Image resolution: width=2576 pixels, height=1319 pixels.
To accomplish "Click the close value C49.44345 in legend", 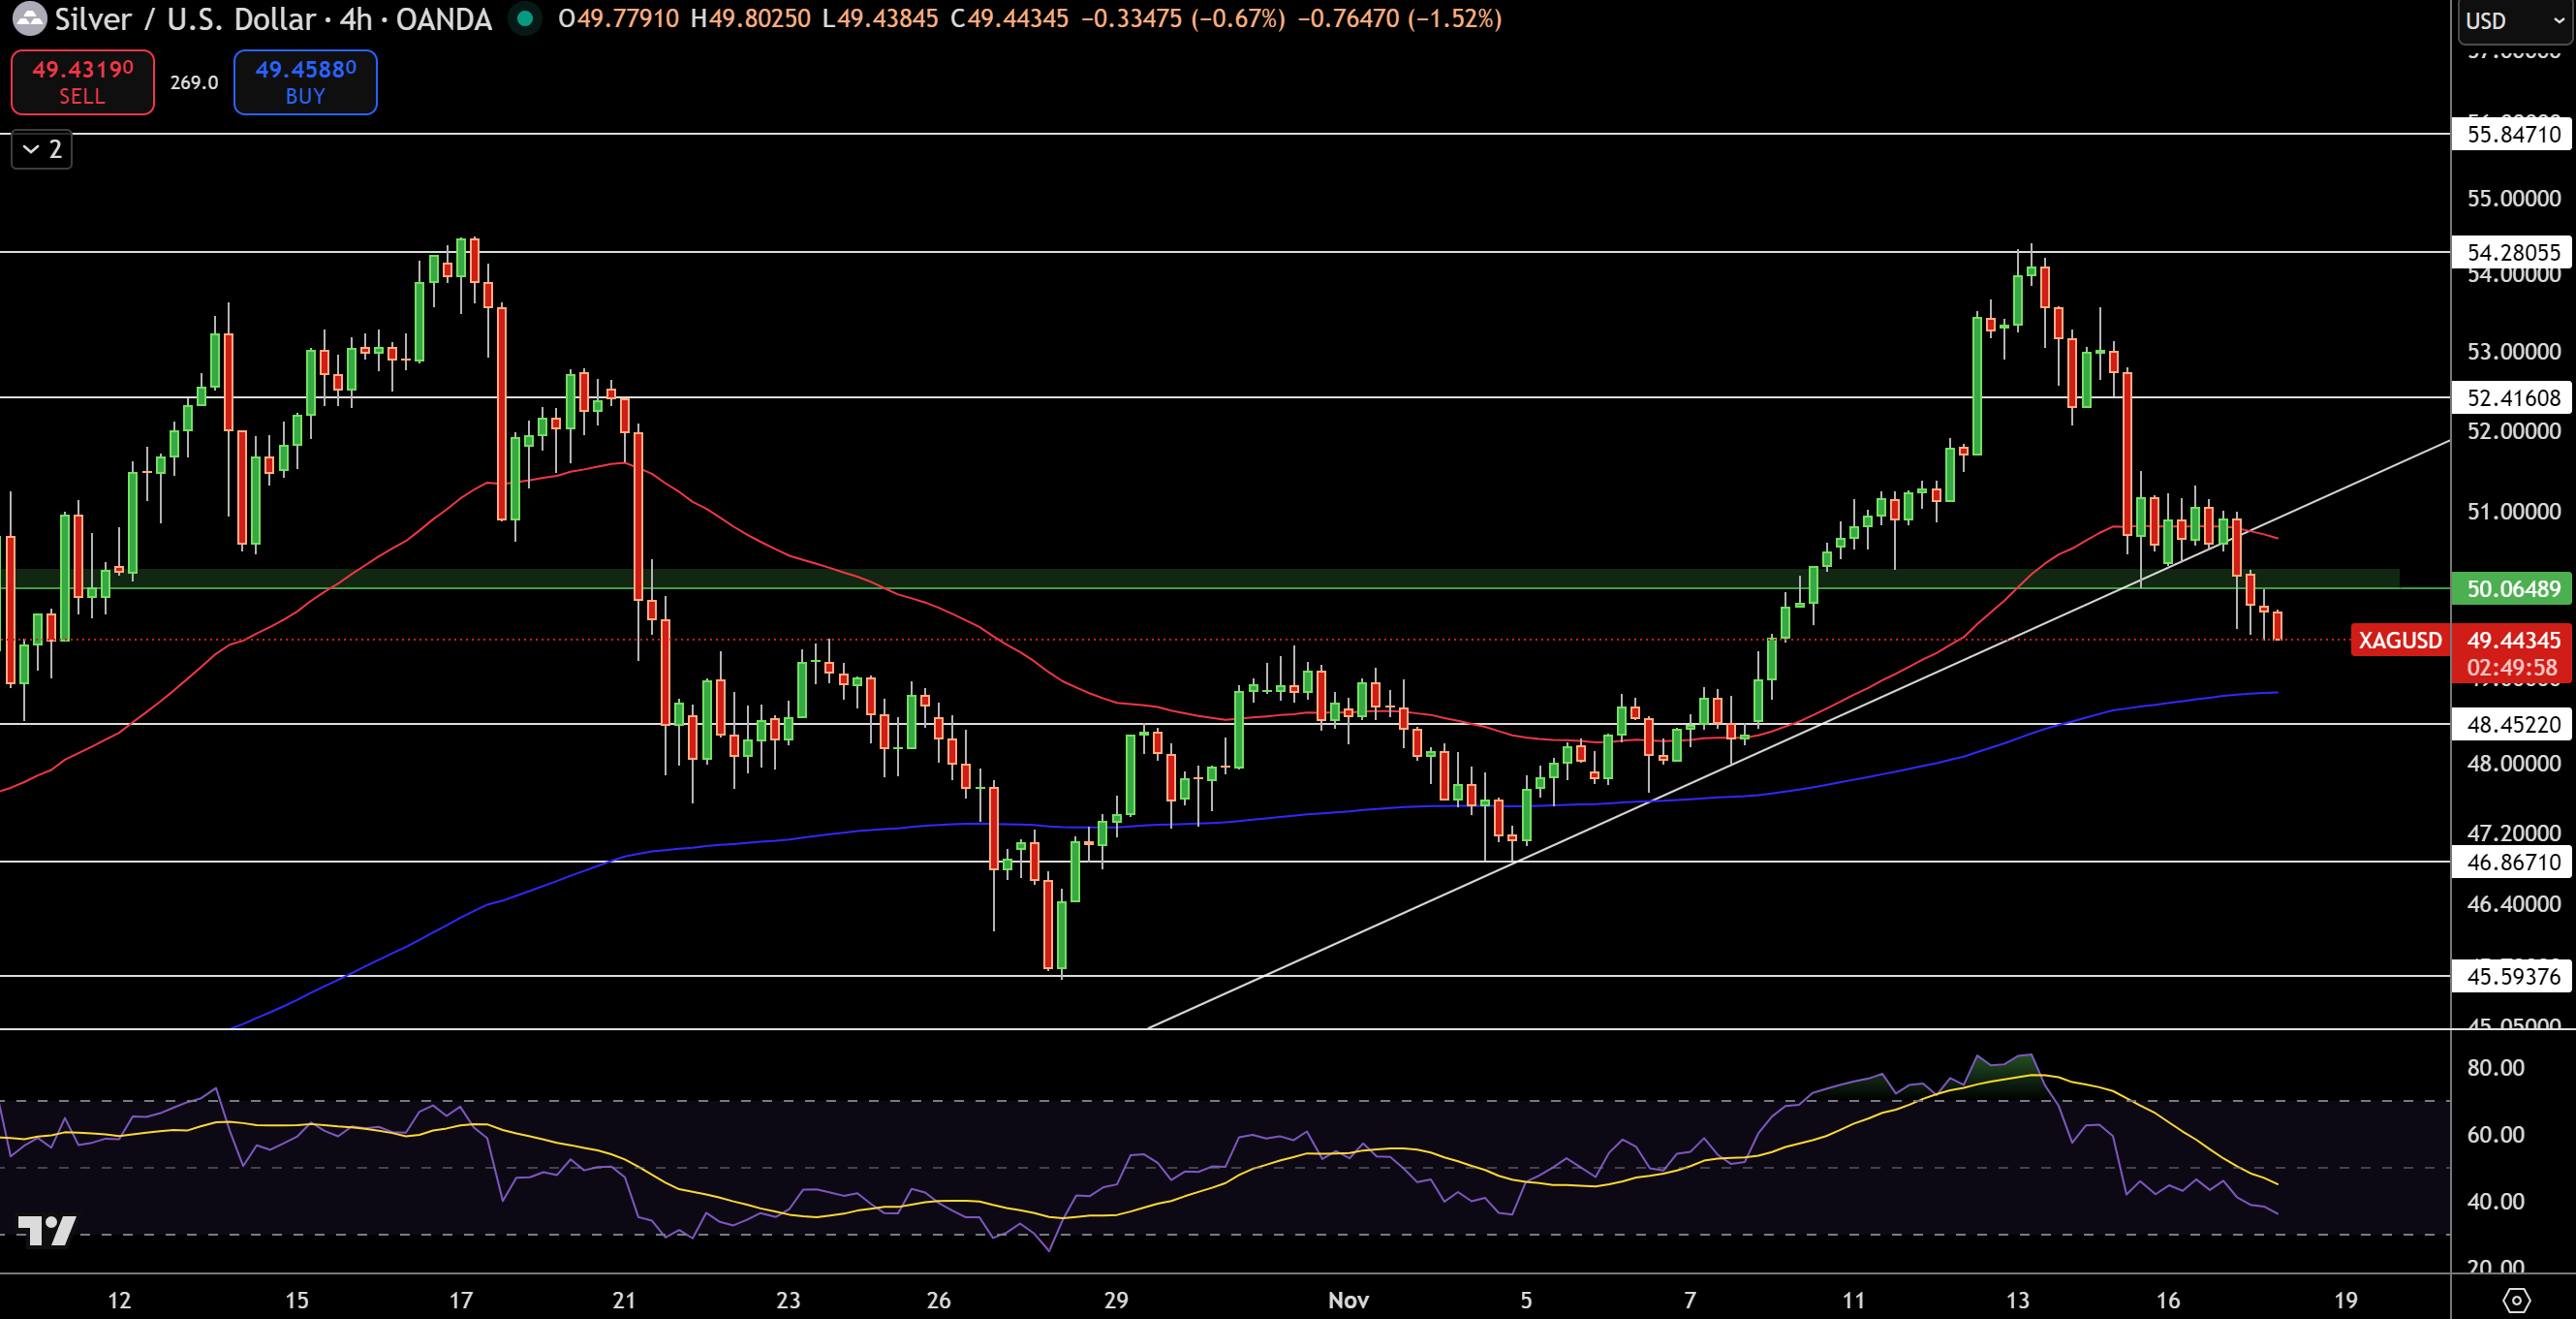I will coord(1016,18).
